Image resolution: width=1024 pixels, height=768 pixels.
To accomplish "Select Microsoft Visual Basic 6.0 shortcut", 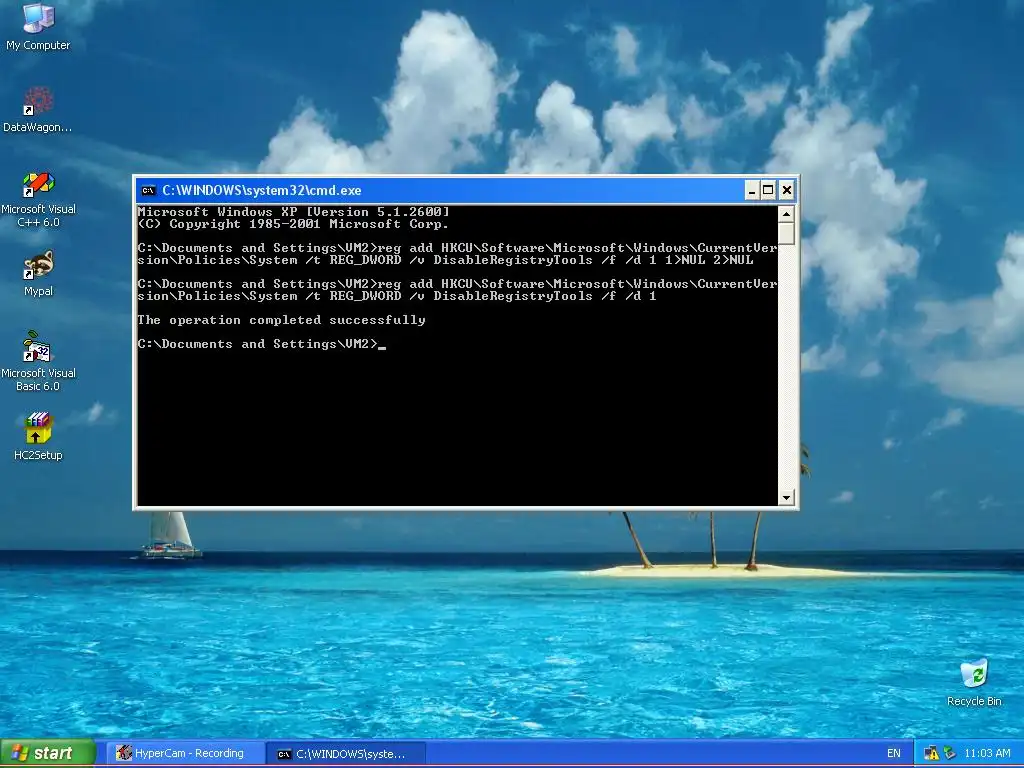I will pos(38,361).
